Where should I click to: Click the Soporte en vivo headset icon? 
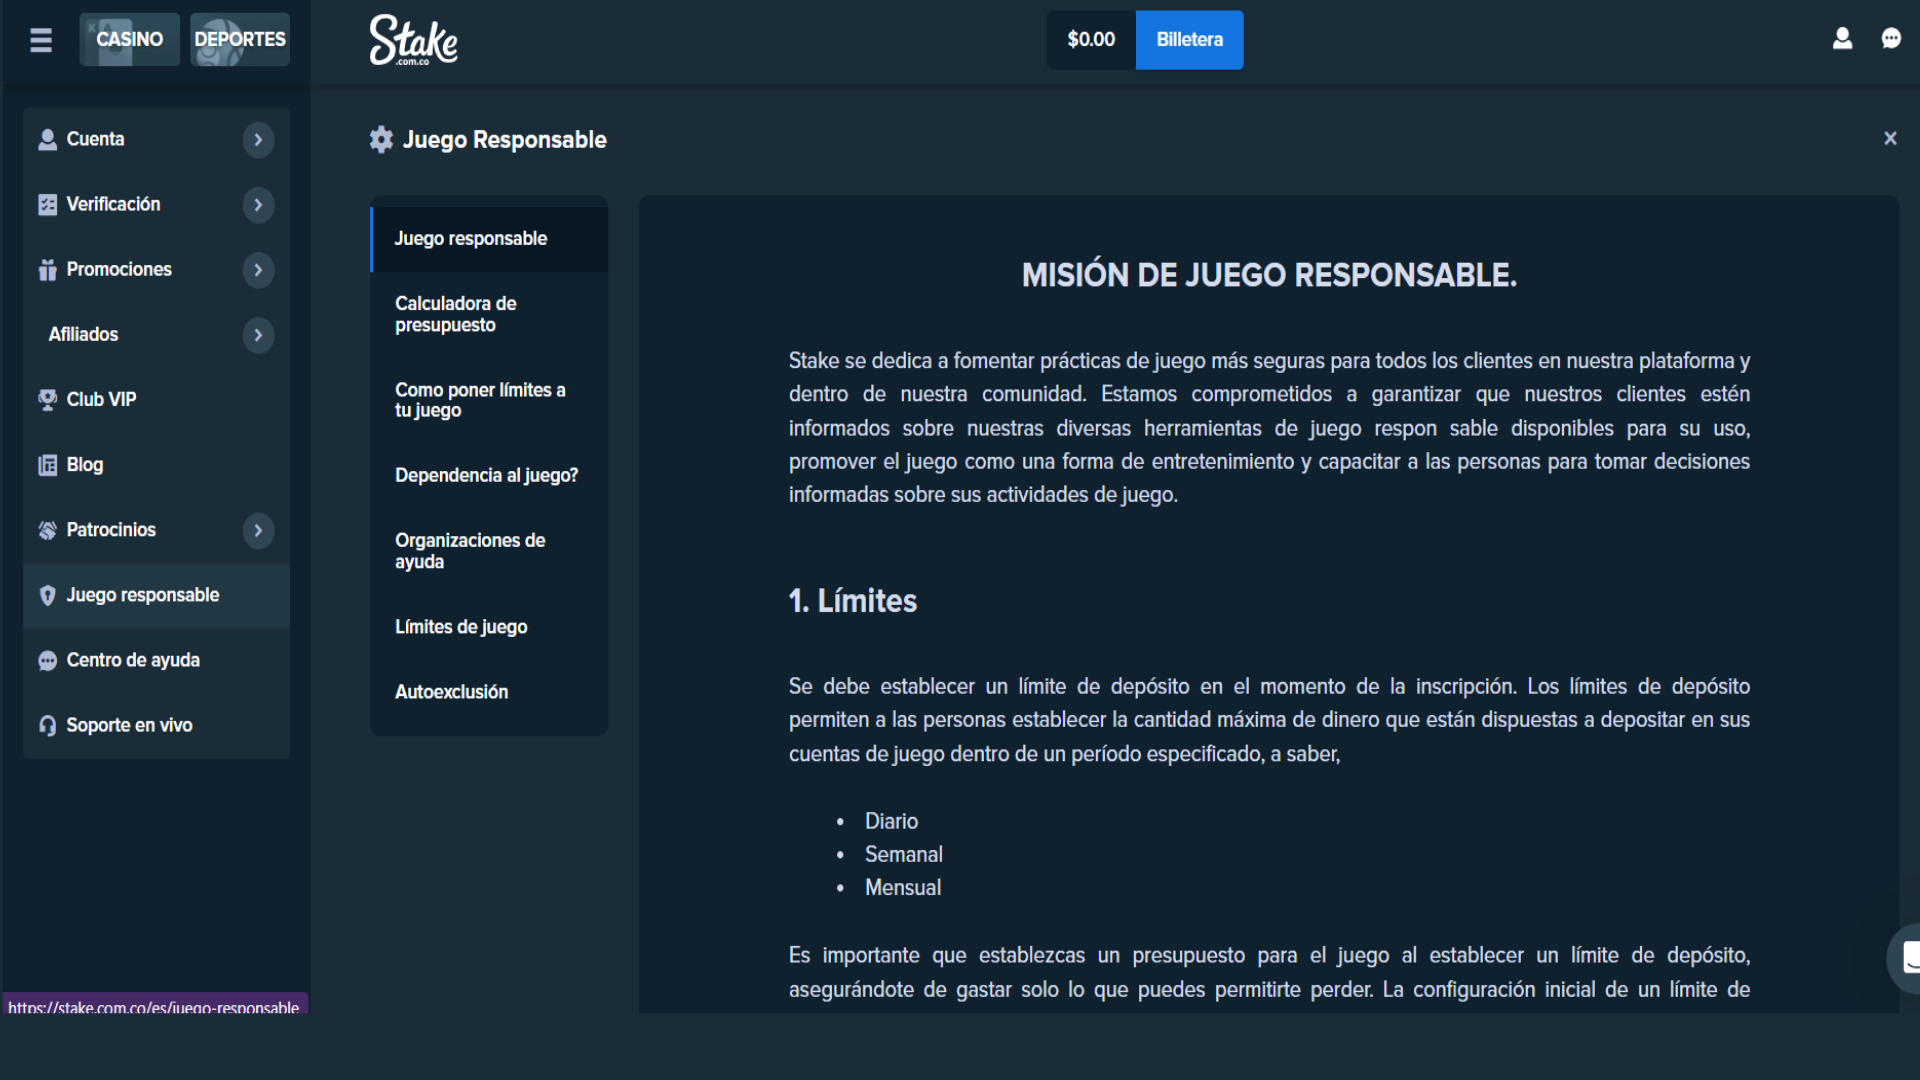click(47, 726)
